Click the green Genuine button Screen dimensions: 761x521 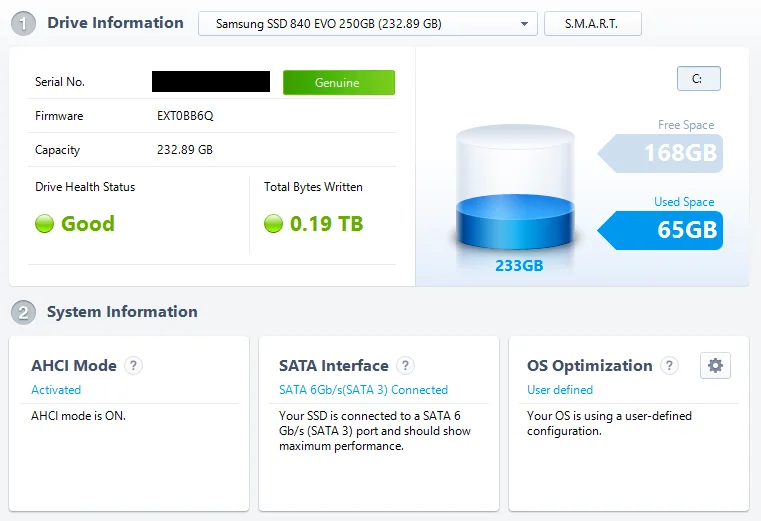coord(339,83)
